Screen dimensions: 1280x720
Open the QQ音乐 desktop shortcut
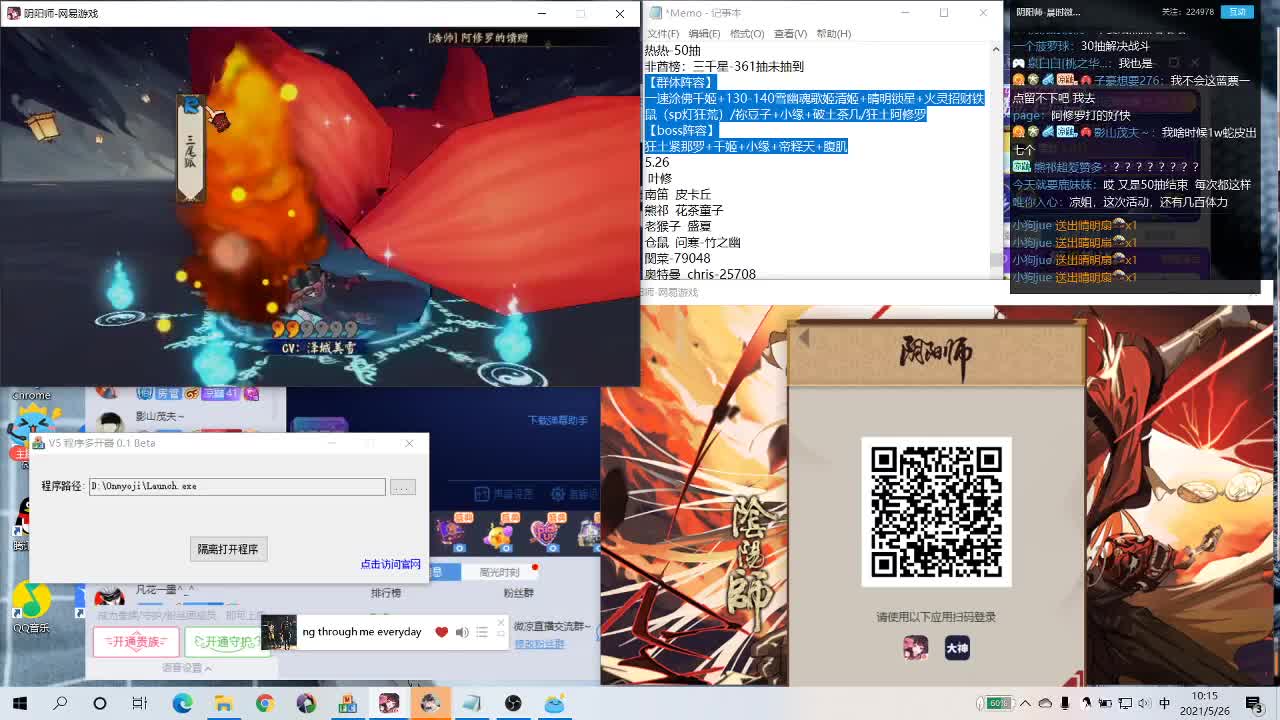[x=31, y=606]
